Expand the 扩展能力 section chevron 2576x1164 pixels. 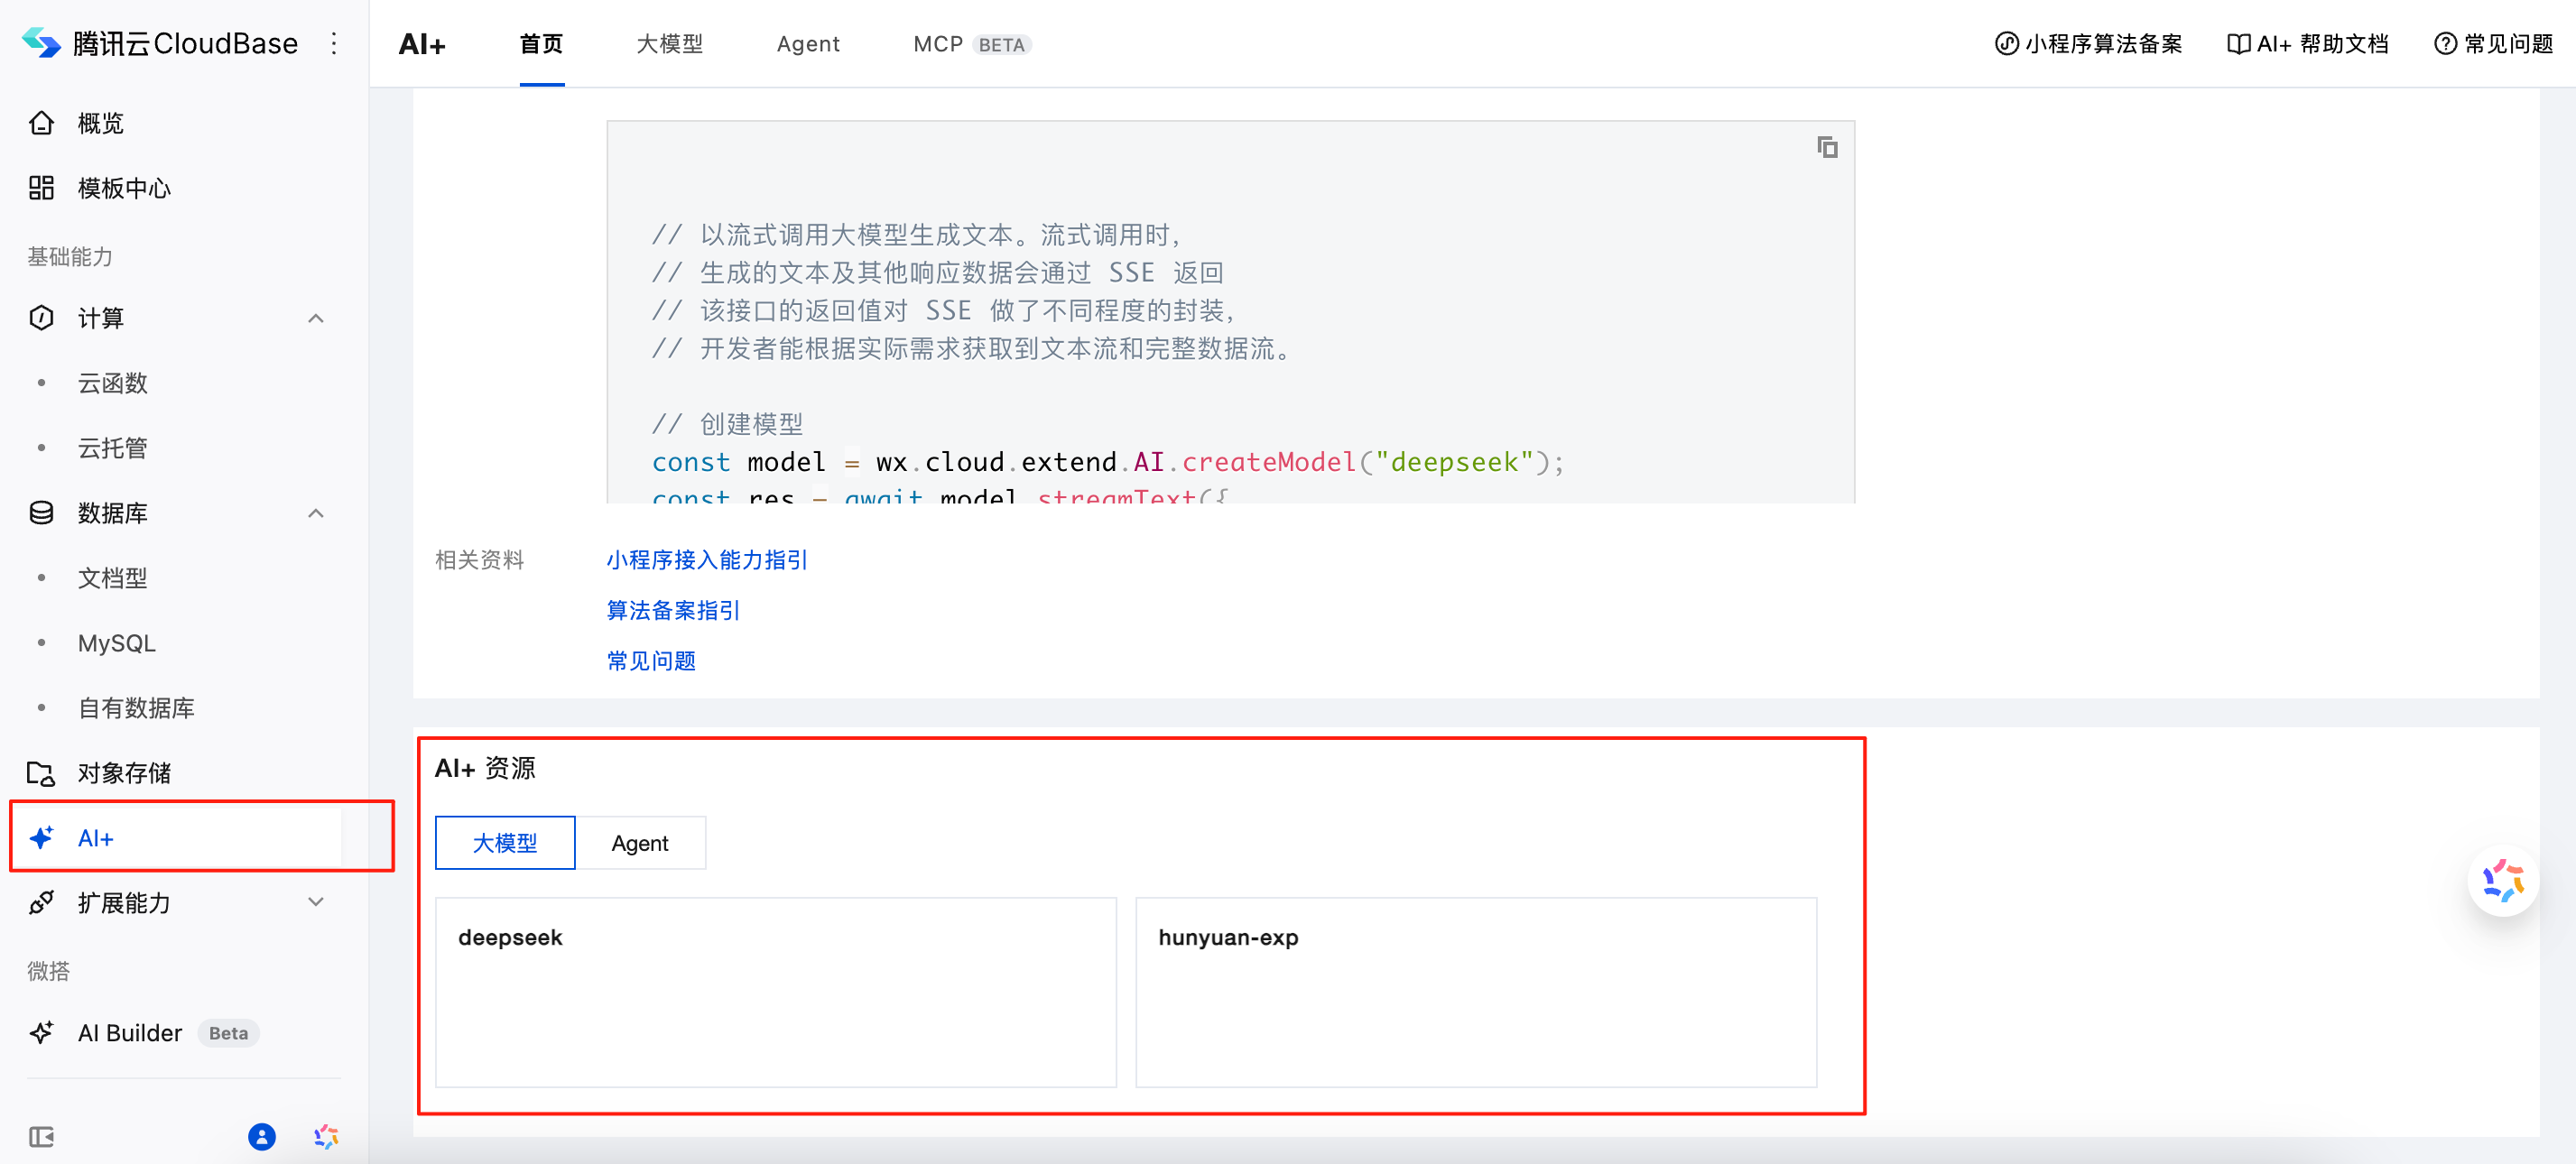coord(316,902)
